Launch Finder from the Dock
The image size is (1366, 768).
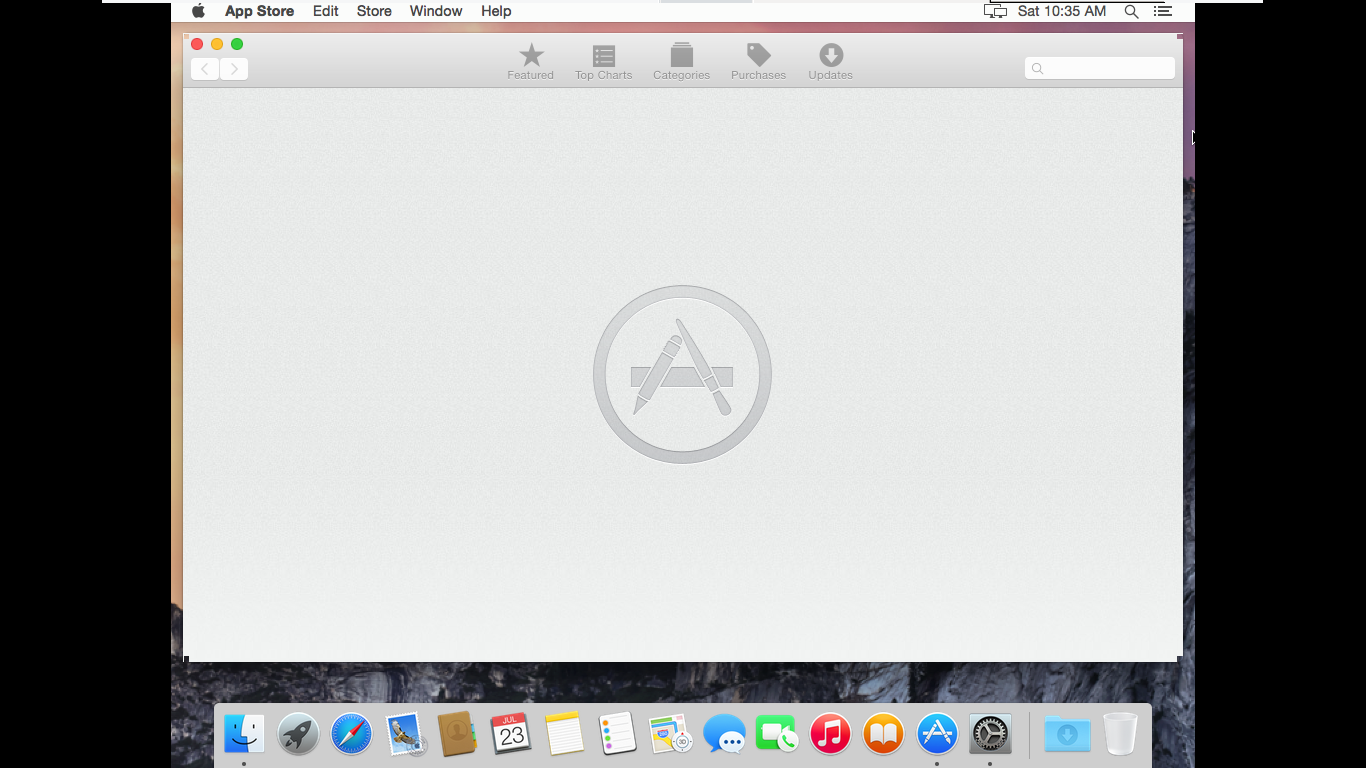click(x=244, y=734)
